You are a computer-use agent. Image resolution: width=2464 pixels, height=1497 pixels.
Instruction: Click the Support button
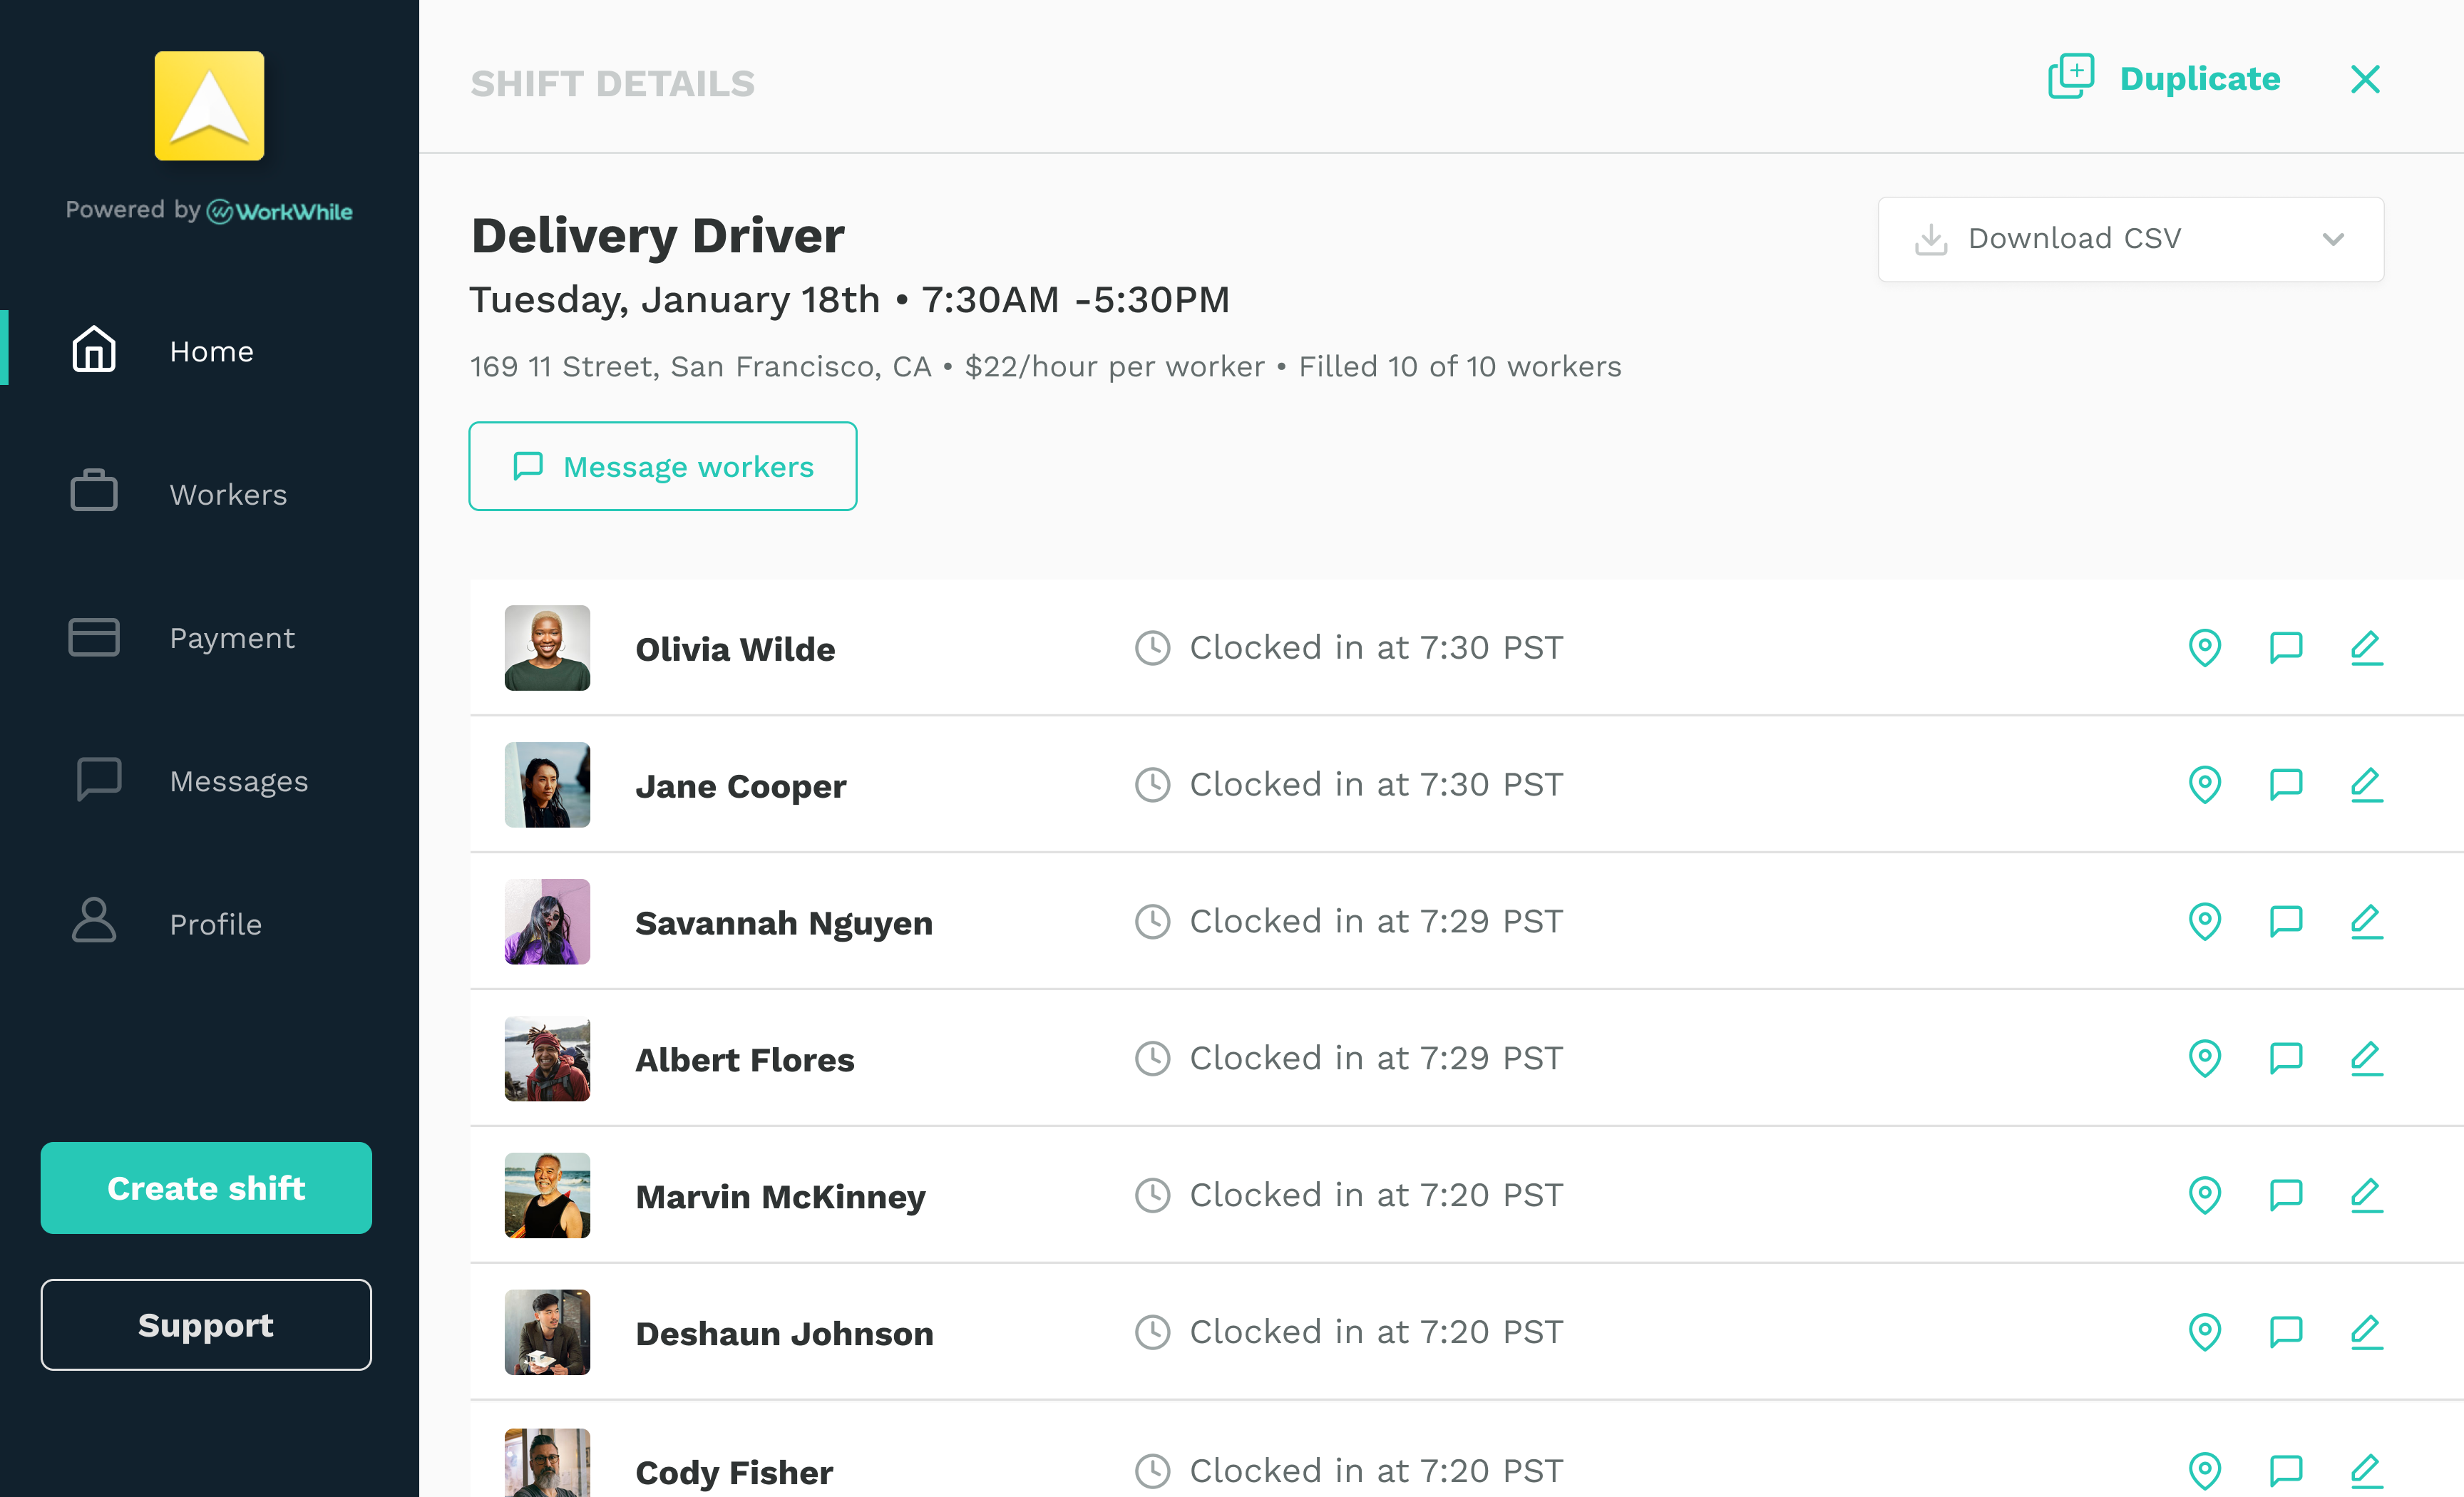(206, 1324)
